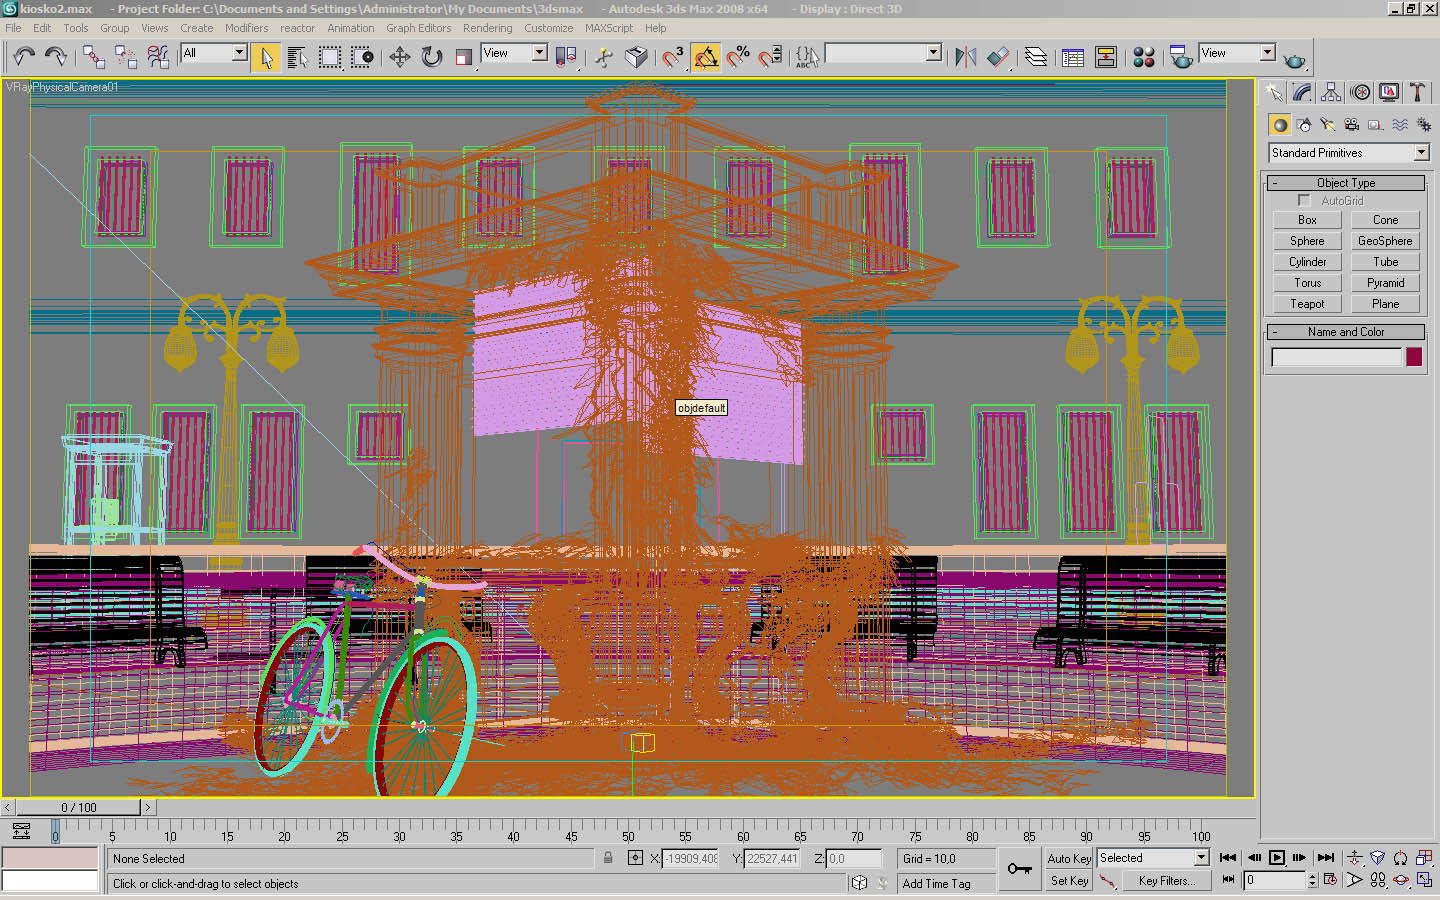Switch to the Modify command panel

pos(1302,92)
